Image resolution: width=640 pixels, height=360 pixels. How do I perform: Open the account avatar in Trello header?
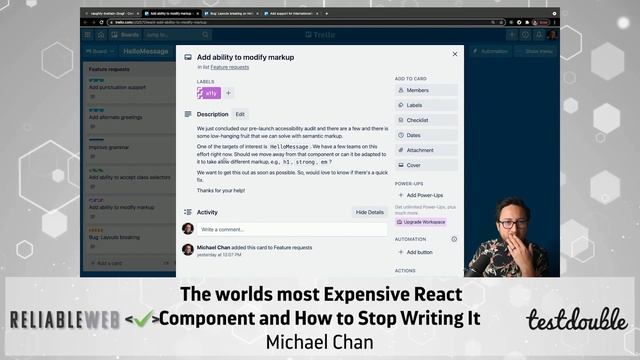(x=552, y=35)
